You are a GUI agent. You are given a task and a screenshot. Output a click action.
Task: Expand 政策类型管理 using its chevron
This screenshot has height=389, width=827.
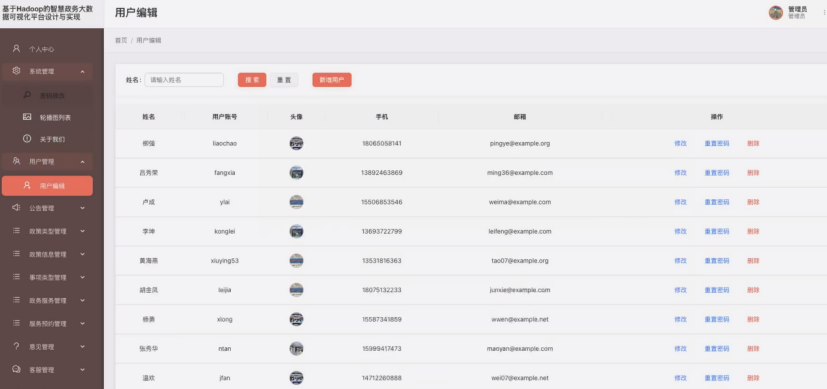coord(83,231)
